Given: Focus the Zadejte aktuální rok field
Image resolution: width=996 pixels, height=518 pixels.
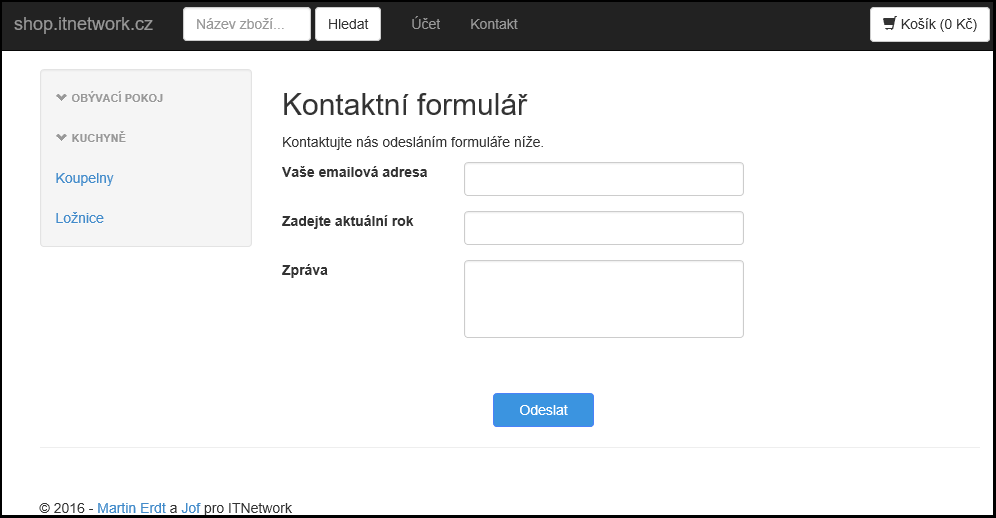Looking at the screenshot, I should tap(604, 228).
